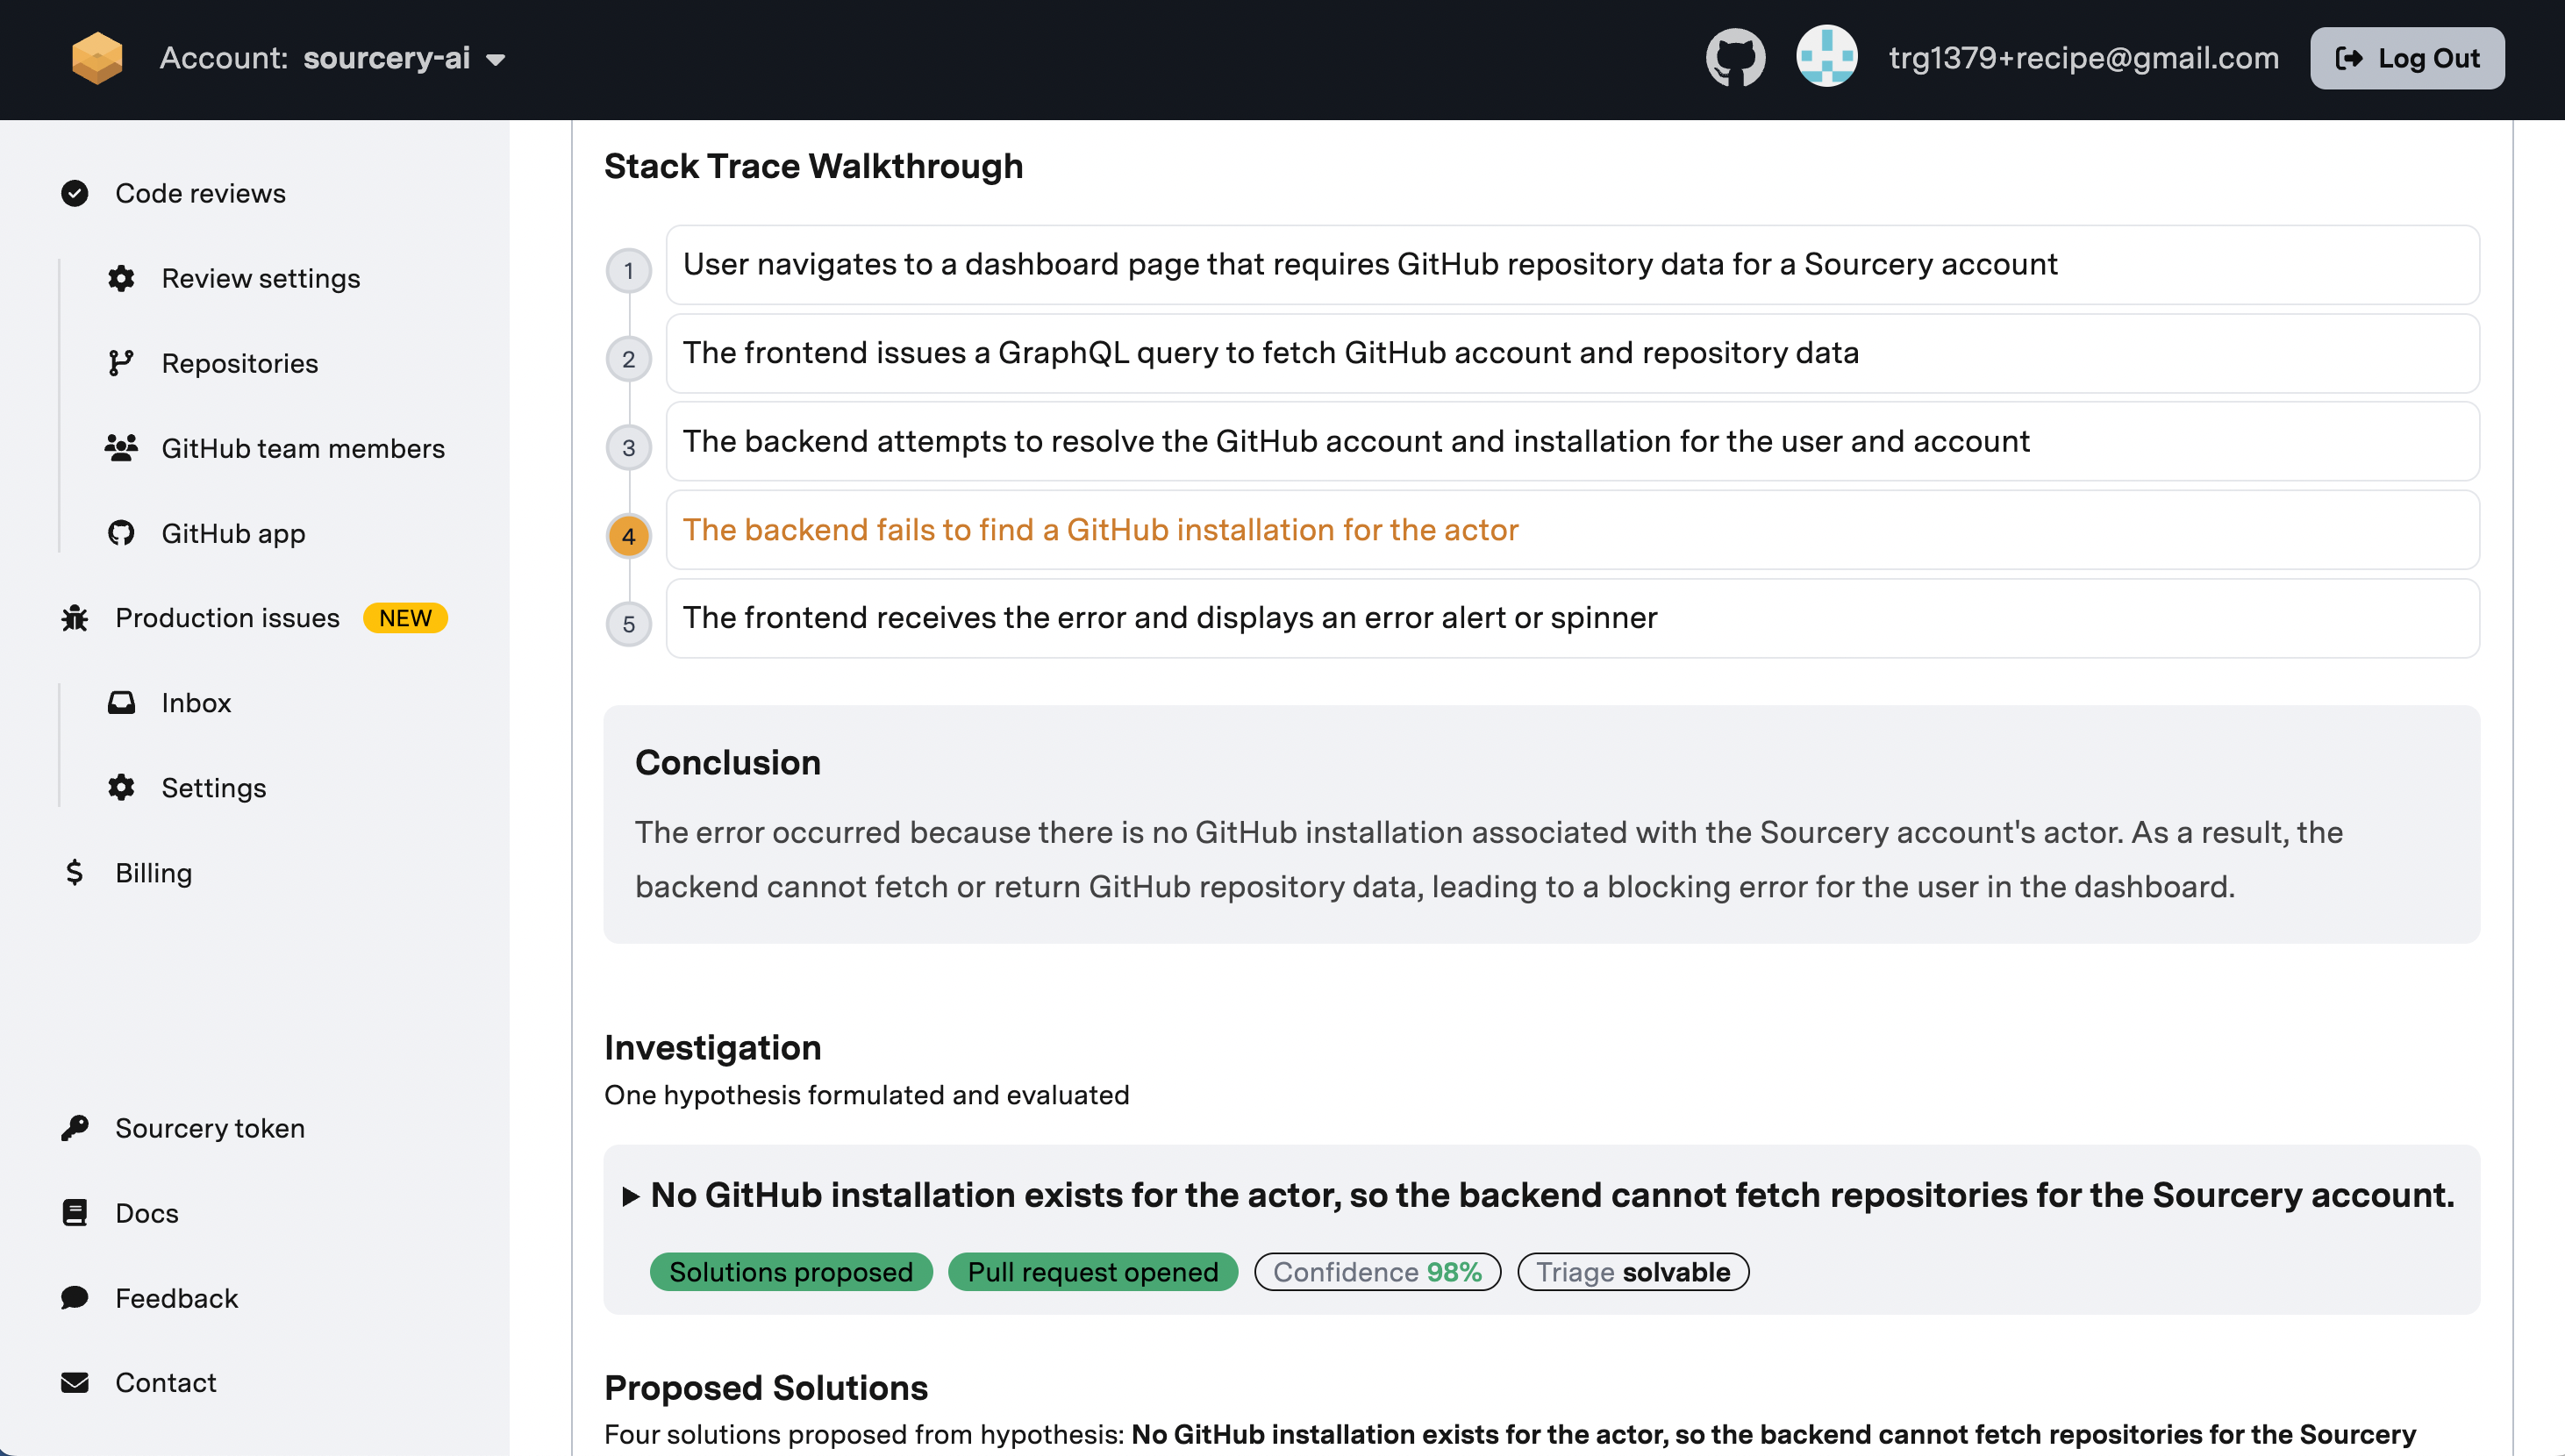The width and height of the screenshot is (2565, 1456).
Task: Click the Repositories branch icon
Action: click(121, 363)
